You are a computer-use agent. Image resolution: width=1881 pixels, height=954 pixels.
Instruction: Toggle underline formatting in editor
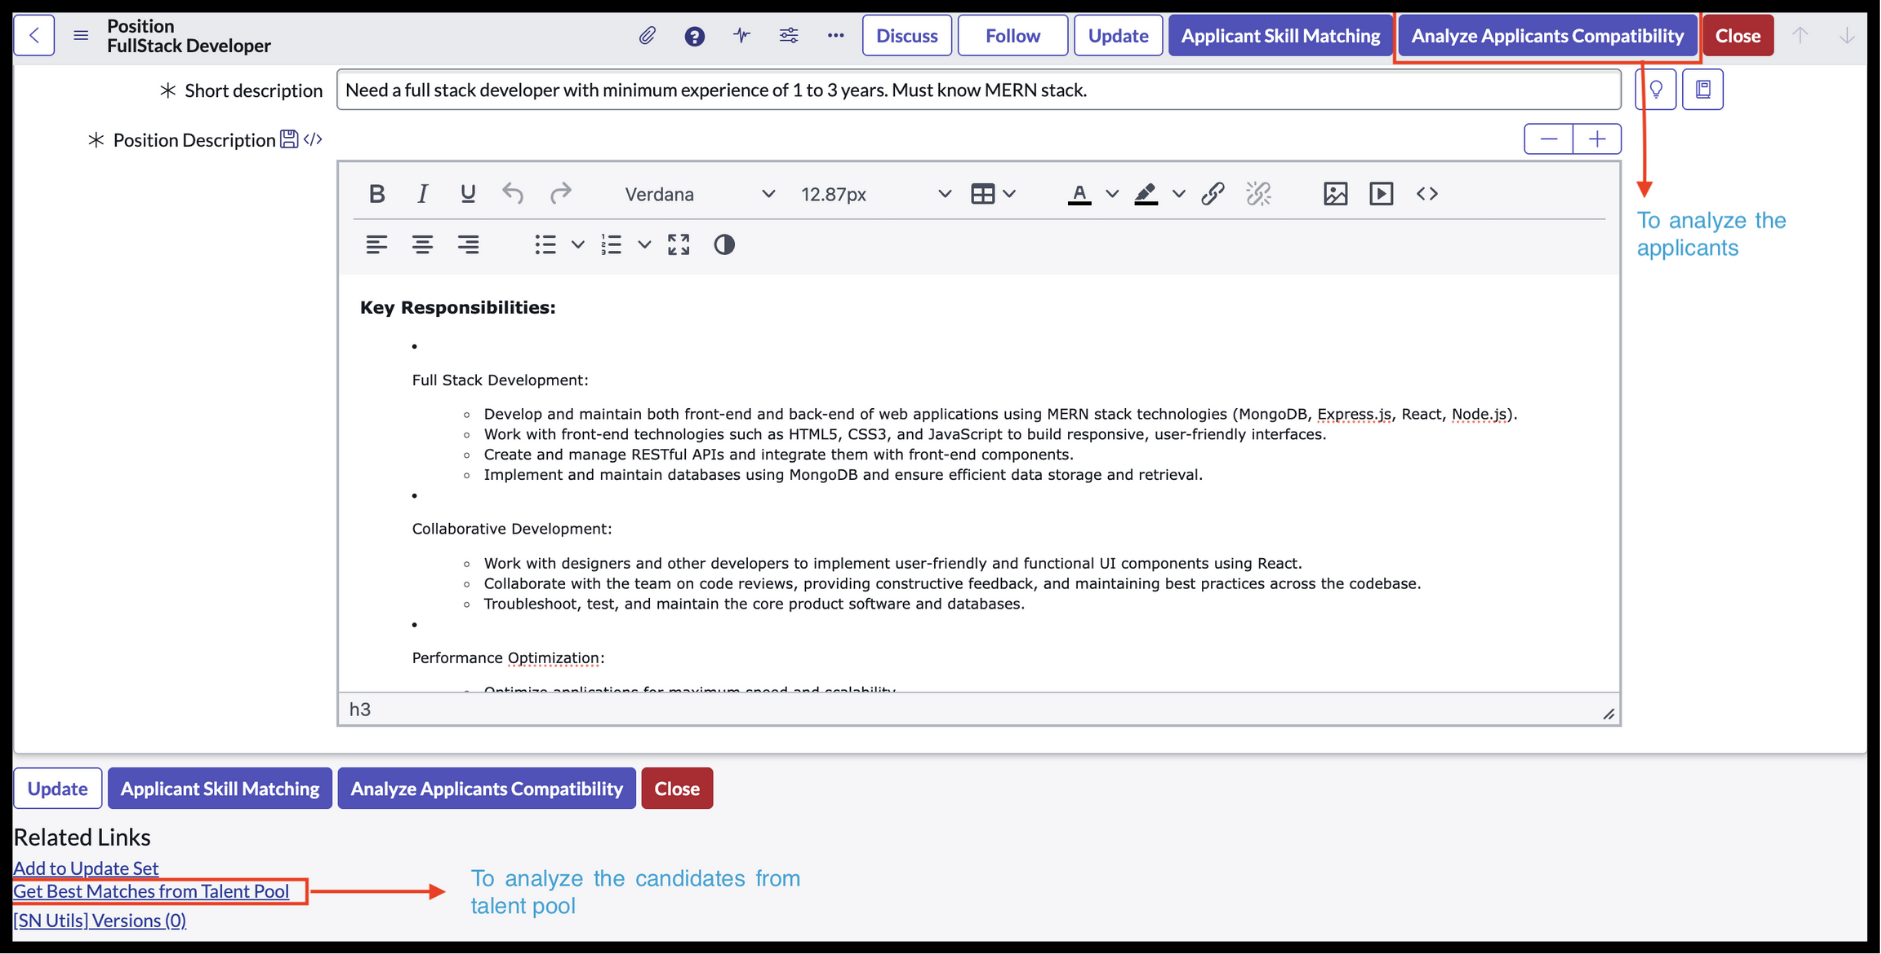[468, 194]
